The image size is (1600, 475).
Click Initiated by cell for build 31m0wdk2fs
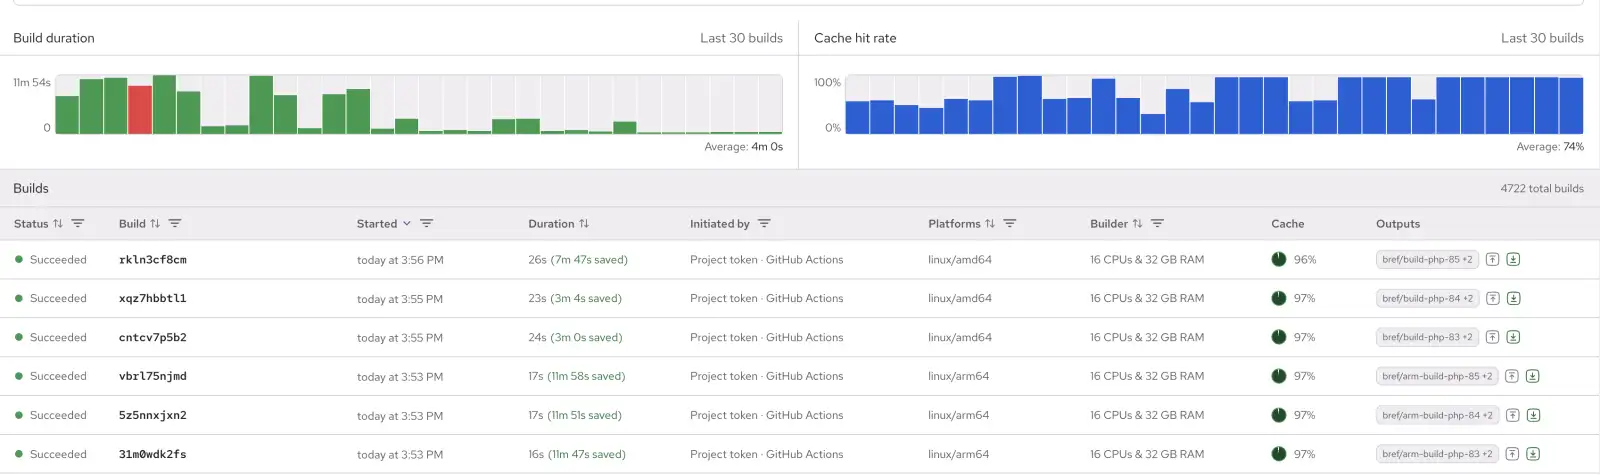coord(767,454)
